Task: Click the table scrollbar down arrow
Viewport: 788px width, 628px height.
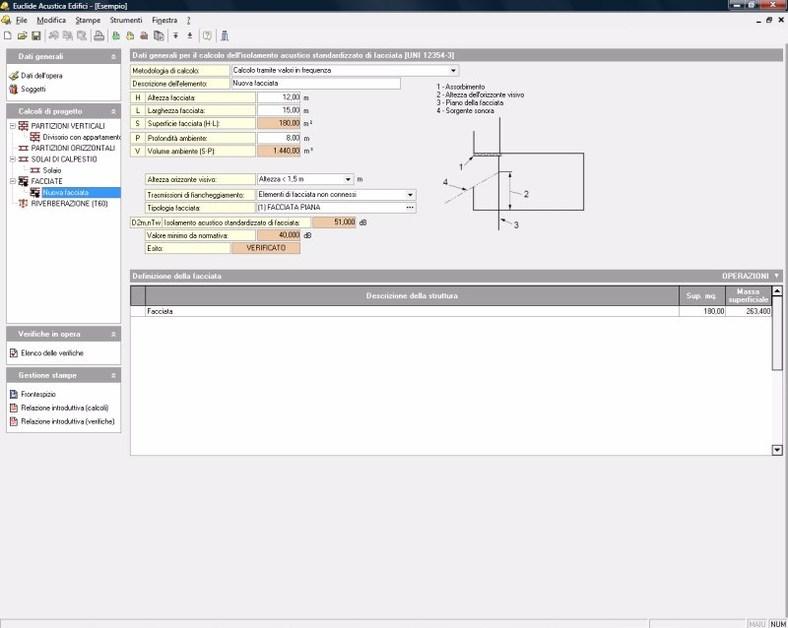Action: pyautogui.click(x=777, y=450)
